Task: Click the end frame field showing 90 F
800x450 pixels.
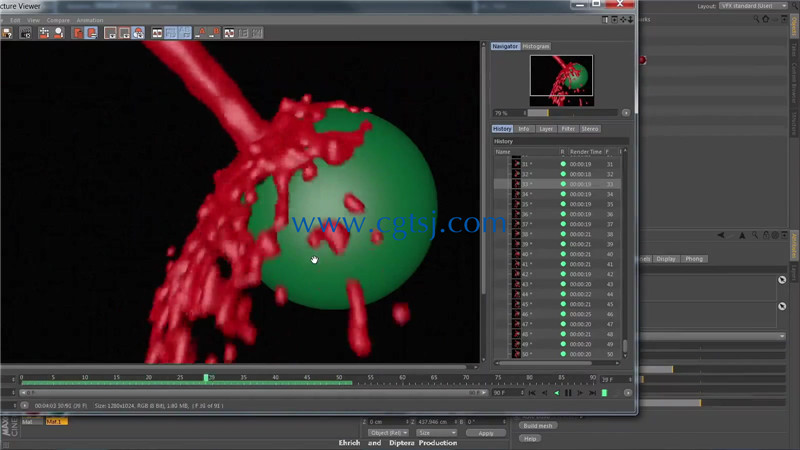Action: coord(508,393)
